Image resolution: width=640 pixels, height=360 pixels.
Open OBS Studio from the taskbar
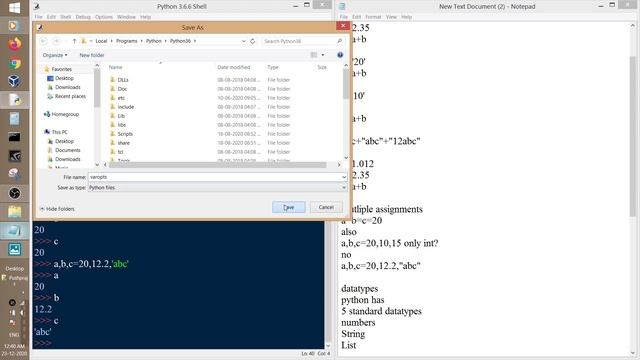pos(14,193)
